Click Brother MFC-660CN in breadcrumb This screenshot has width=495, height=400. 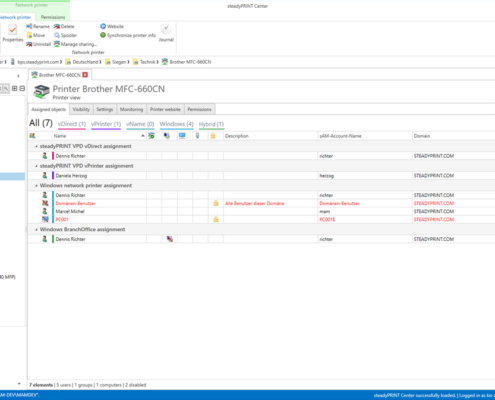(186, 62)
